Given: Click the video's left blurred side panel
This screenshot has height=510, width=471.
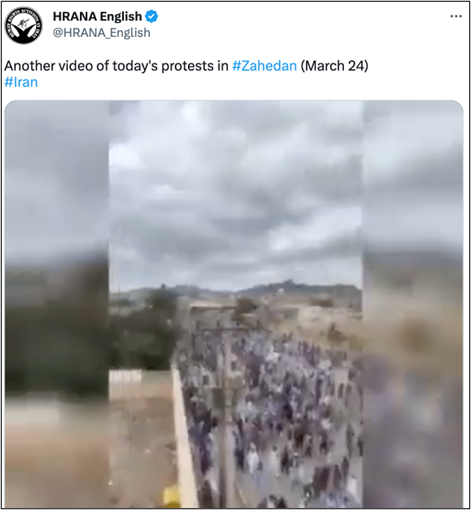Looking at the screenshot, I should pyautogui.click(x=57, y=304).
